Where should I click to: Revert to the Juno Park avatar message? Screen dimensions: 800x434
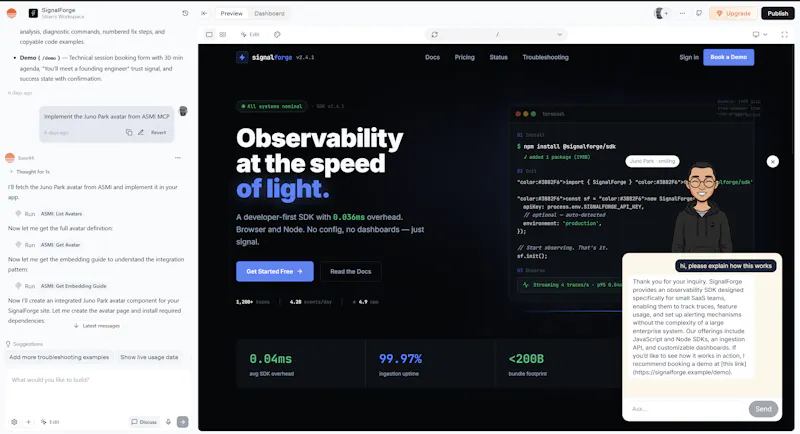(x=158, y=132)
